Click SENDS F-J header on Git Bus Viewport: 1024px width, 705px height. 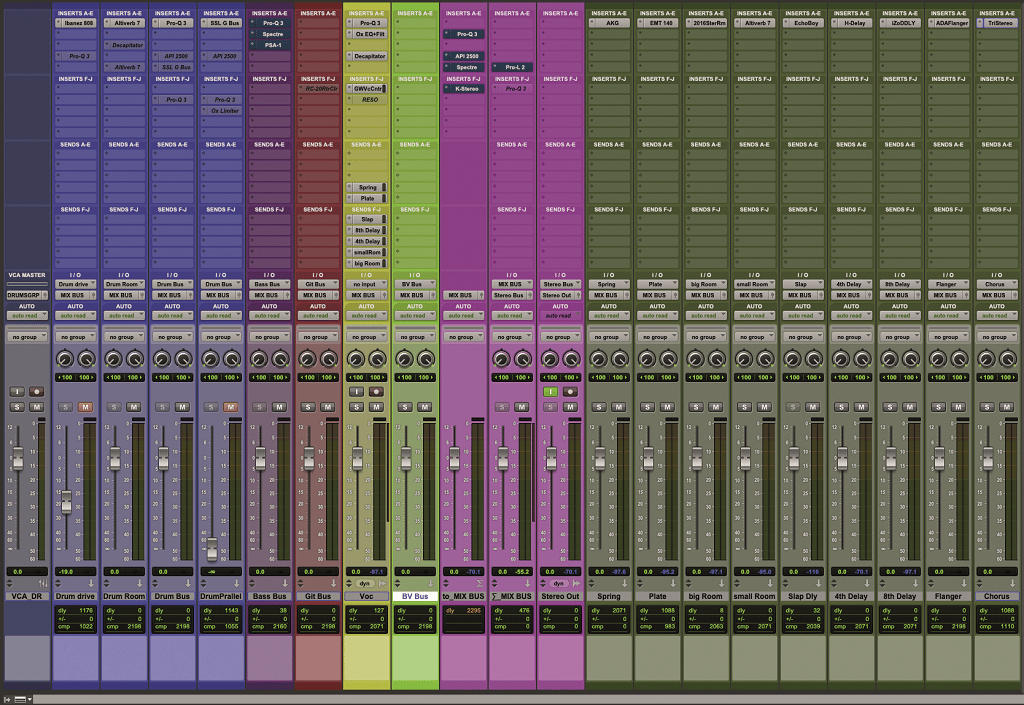tap(318, 210)
